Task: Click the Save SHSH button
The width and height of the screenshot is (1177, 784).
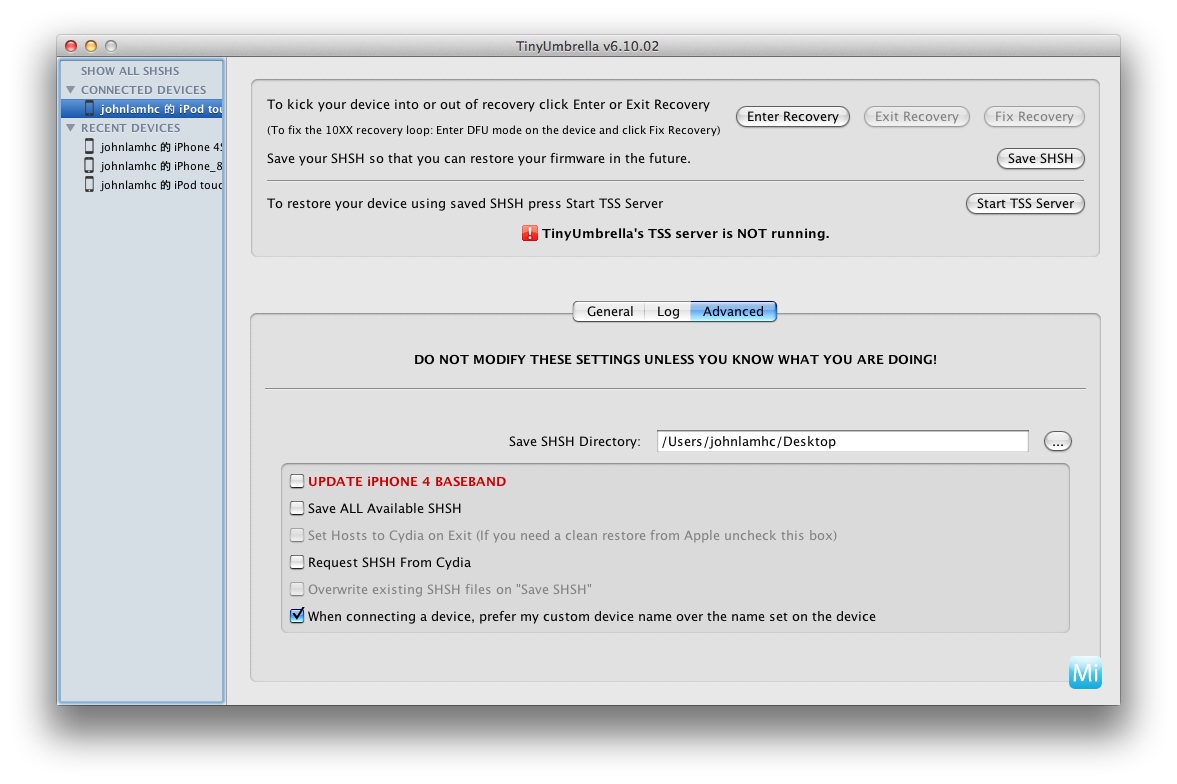Action: point(1040,158)
